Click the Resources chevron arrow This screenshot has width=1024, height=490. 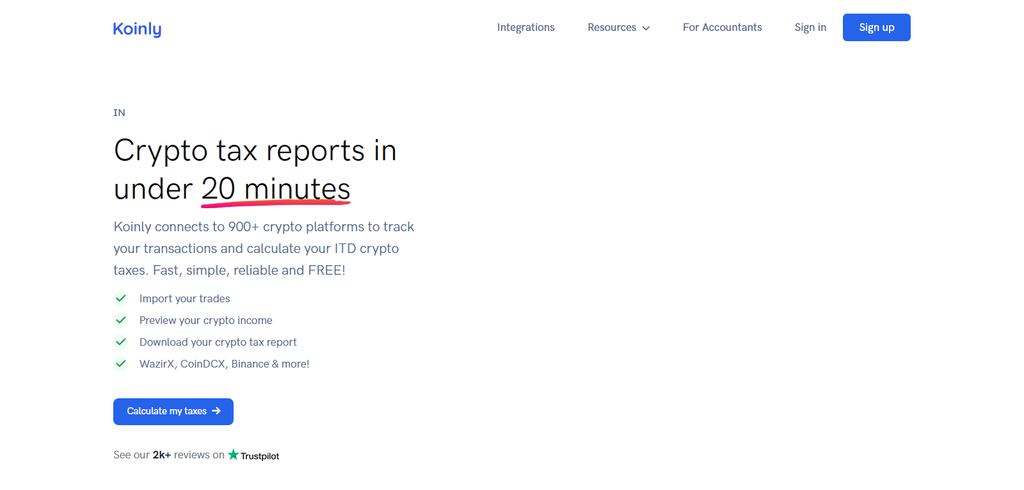click(x=646, y=28)
